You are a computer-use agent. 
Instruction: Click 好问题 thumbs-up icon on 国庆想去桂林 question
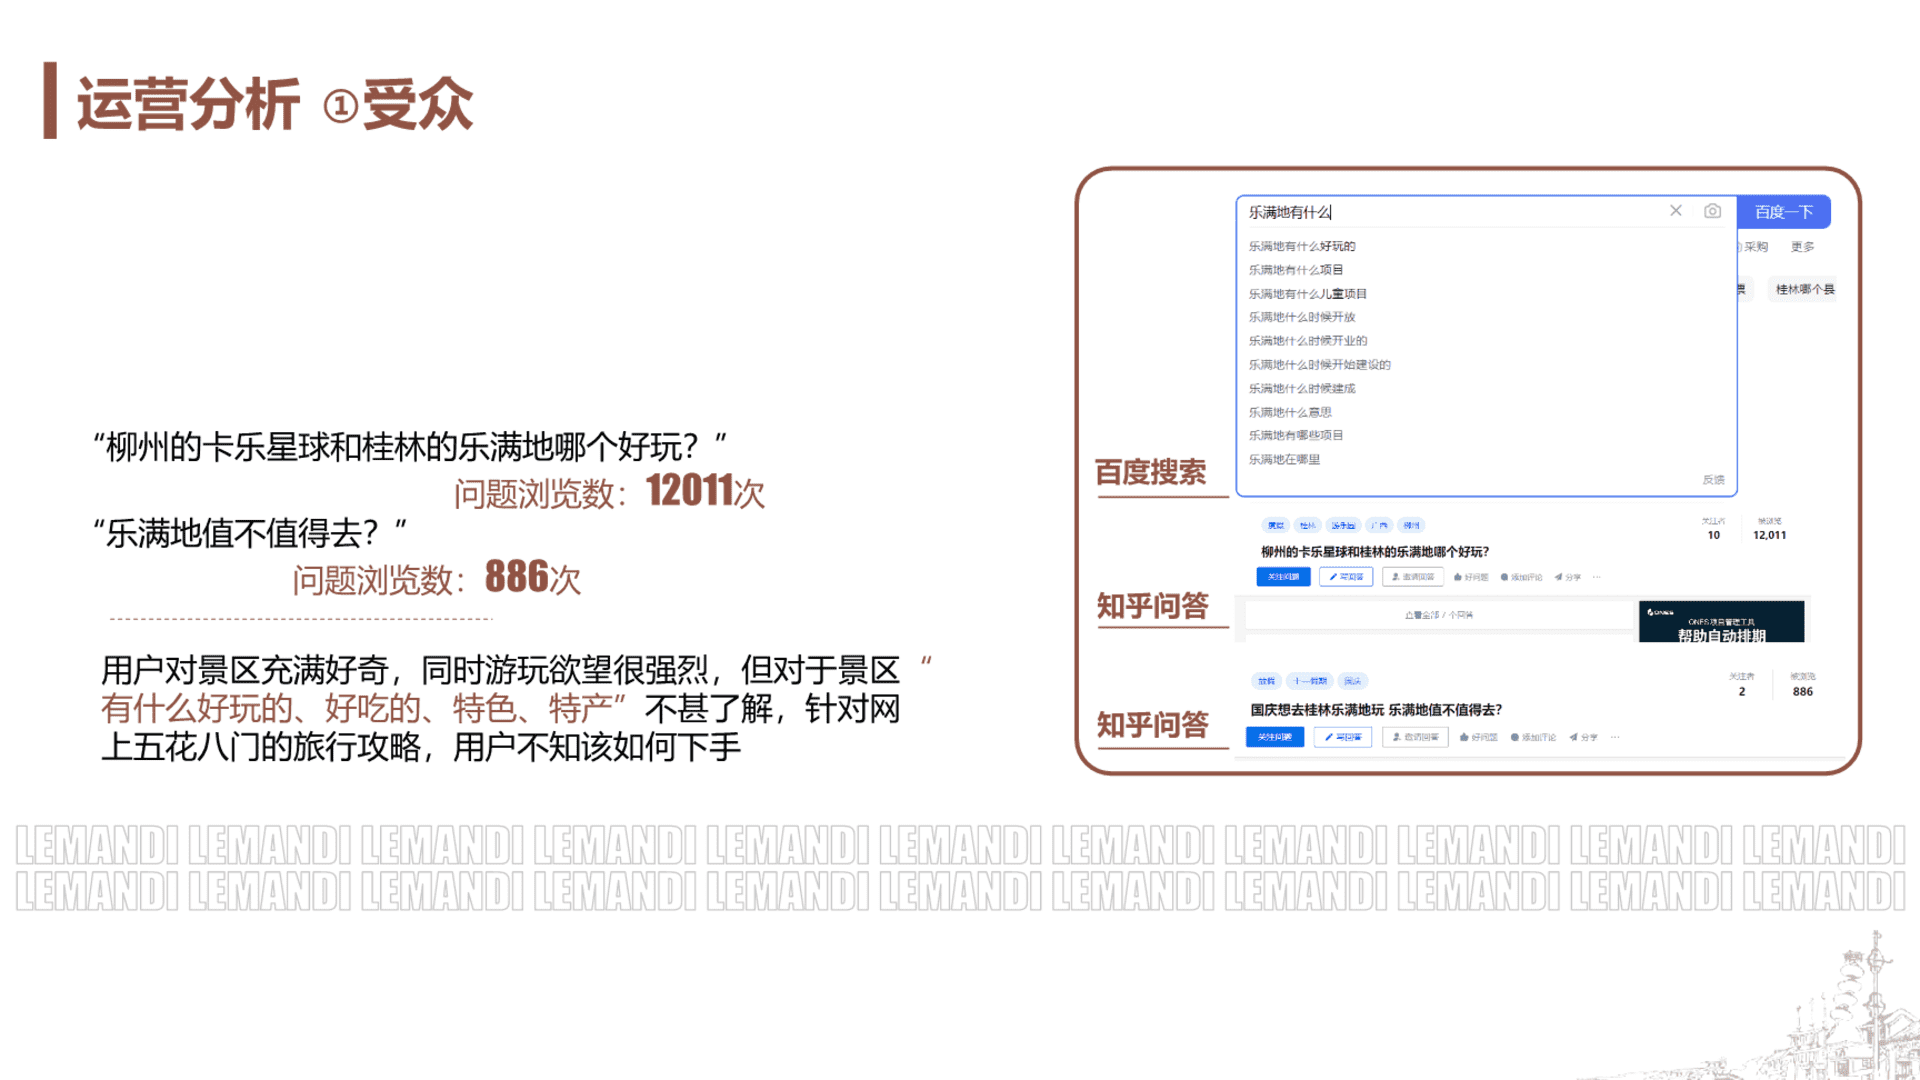click(x=1464, y=737)
